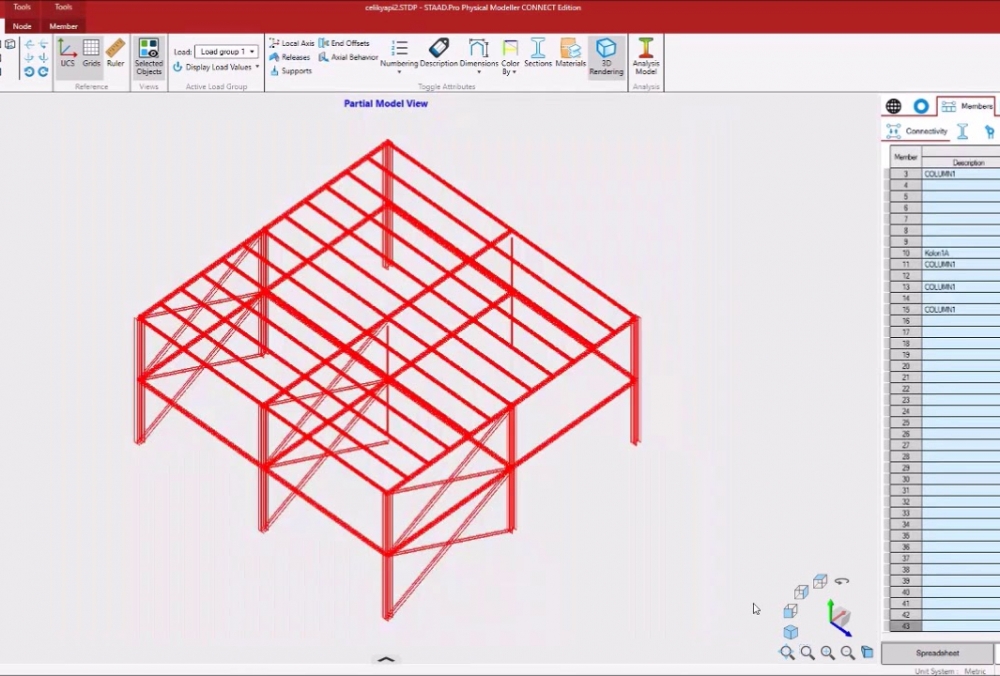
Task: Click the UCS icon in the Reference group
Action: 67,52
